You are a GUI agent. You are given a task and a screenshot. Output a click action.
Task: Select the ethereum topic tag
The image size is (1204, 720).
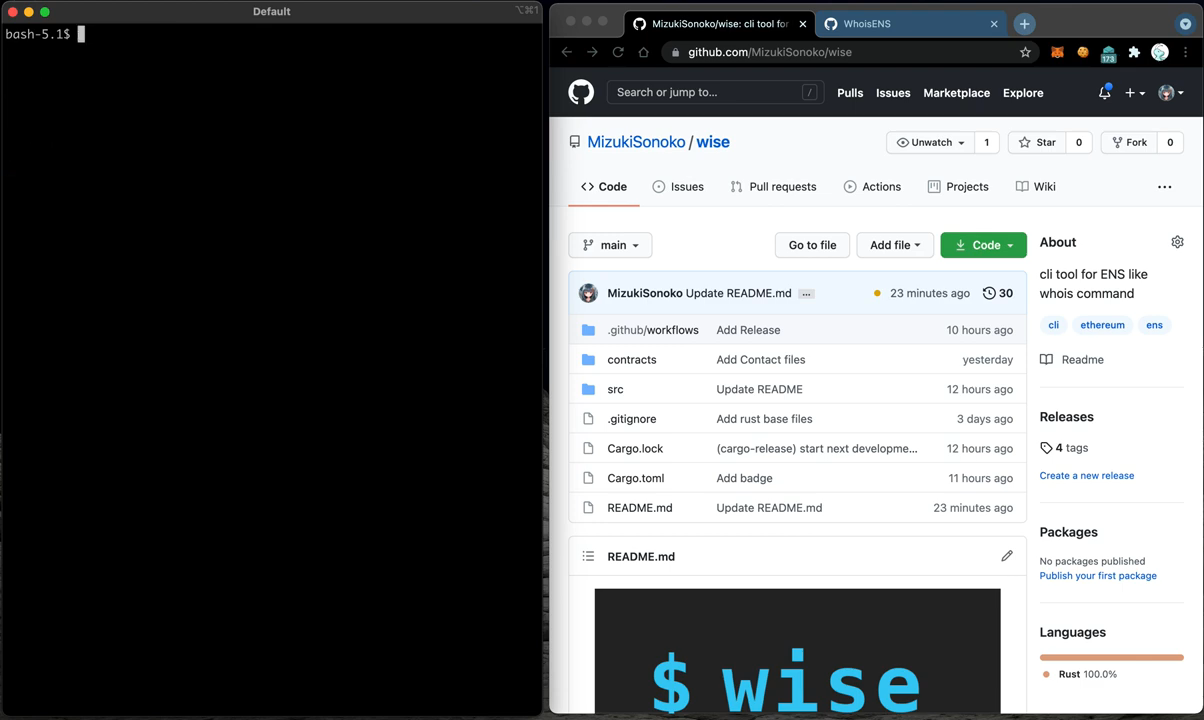point(1102,325)
